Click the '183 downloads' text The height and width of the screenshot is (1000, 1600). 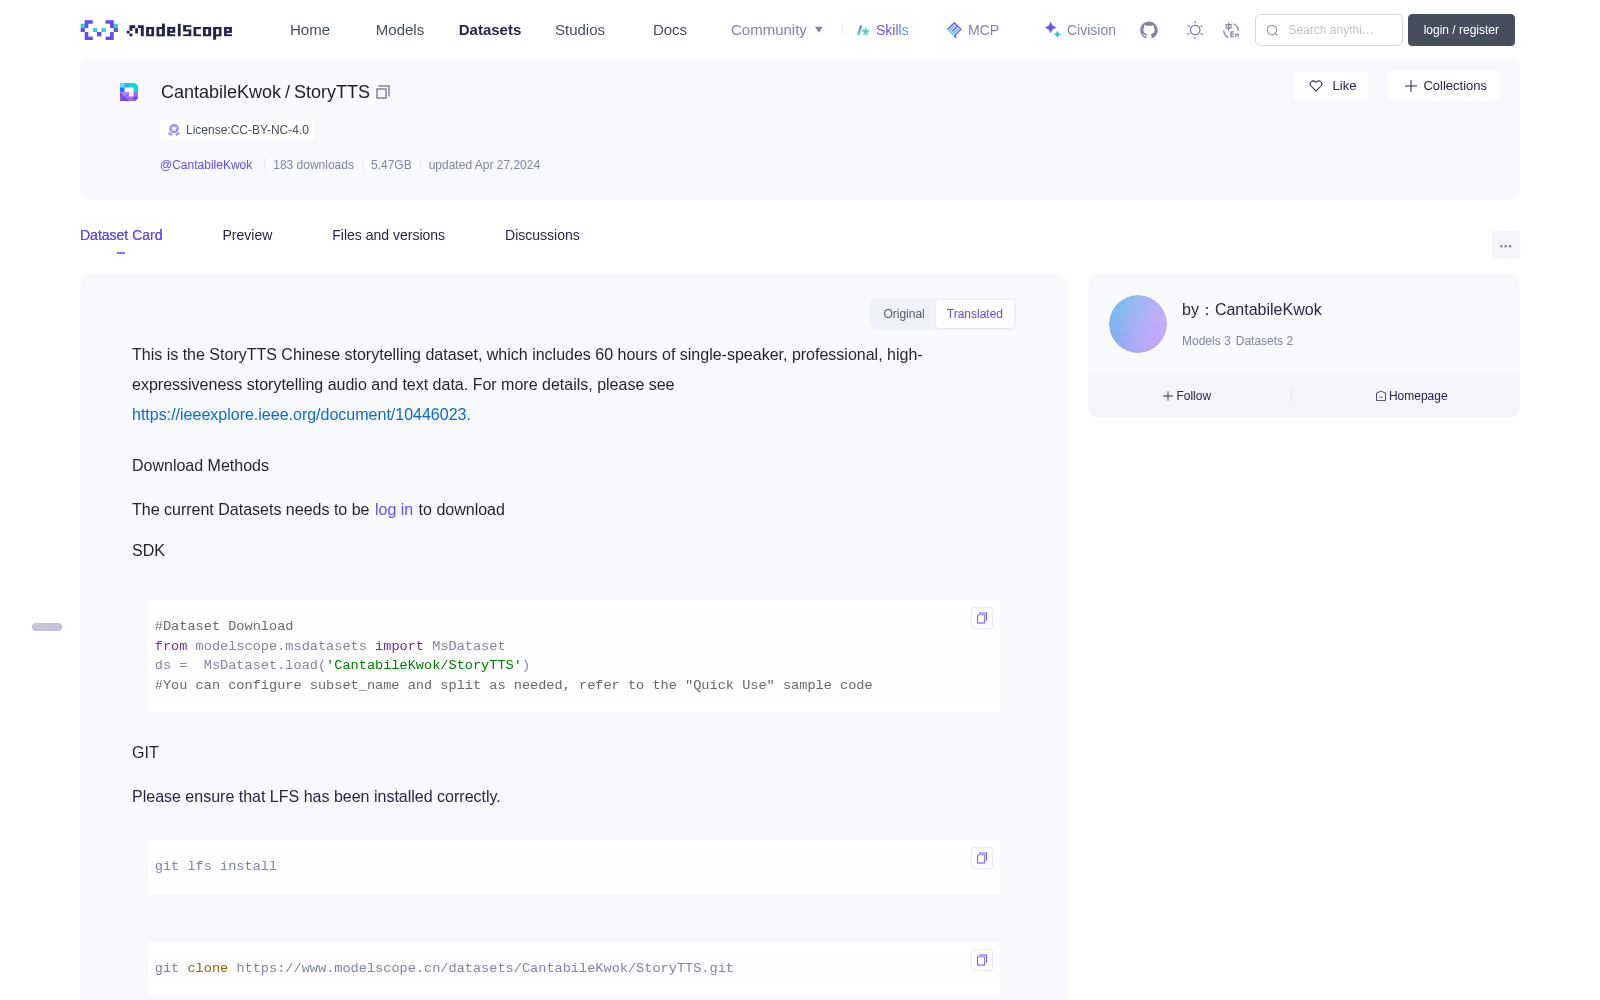click(313, 165)
